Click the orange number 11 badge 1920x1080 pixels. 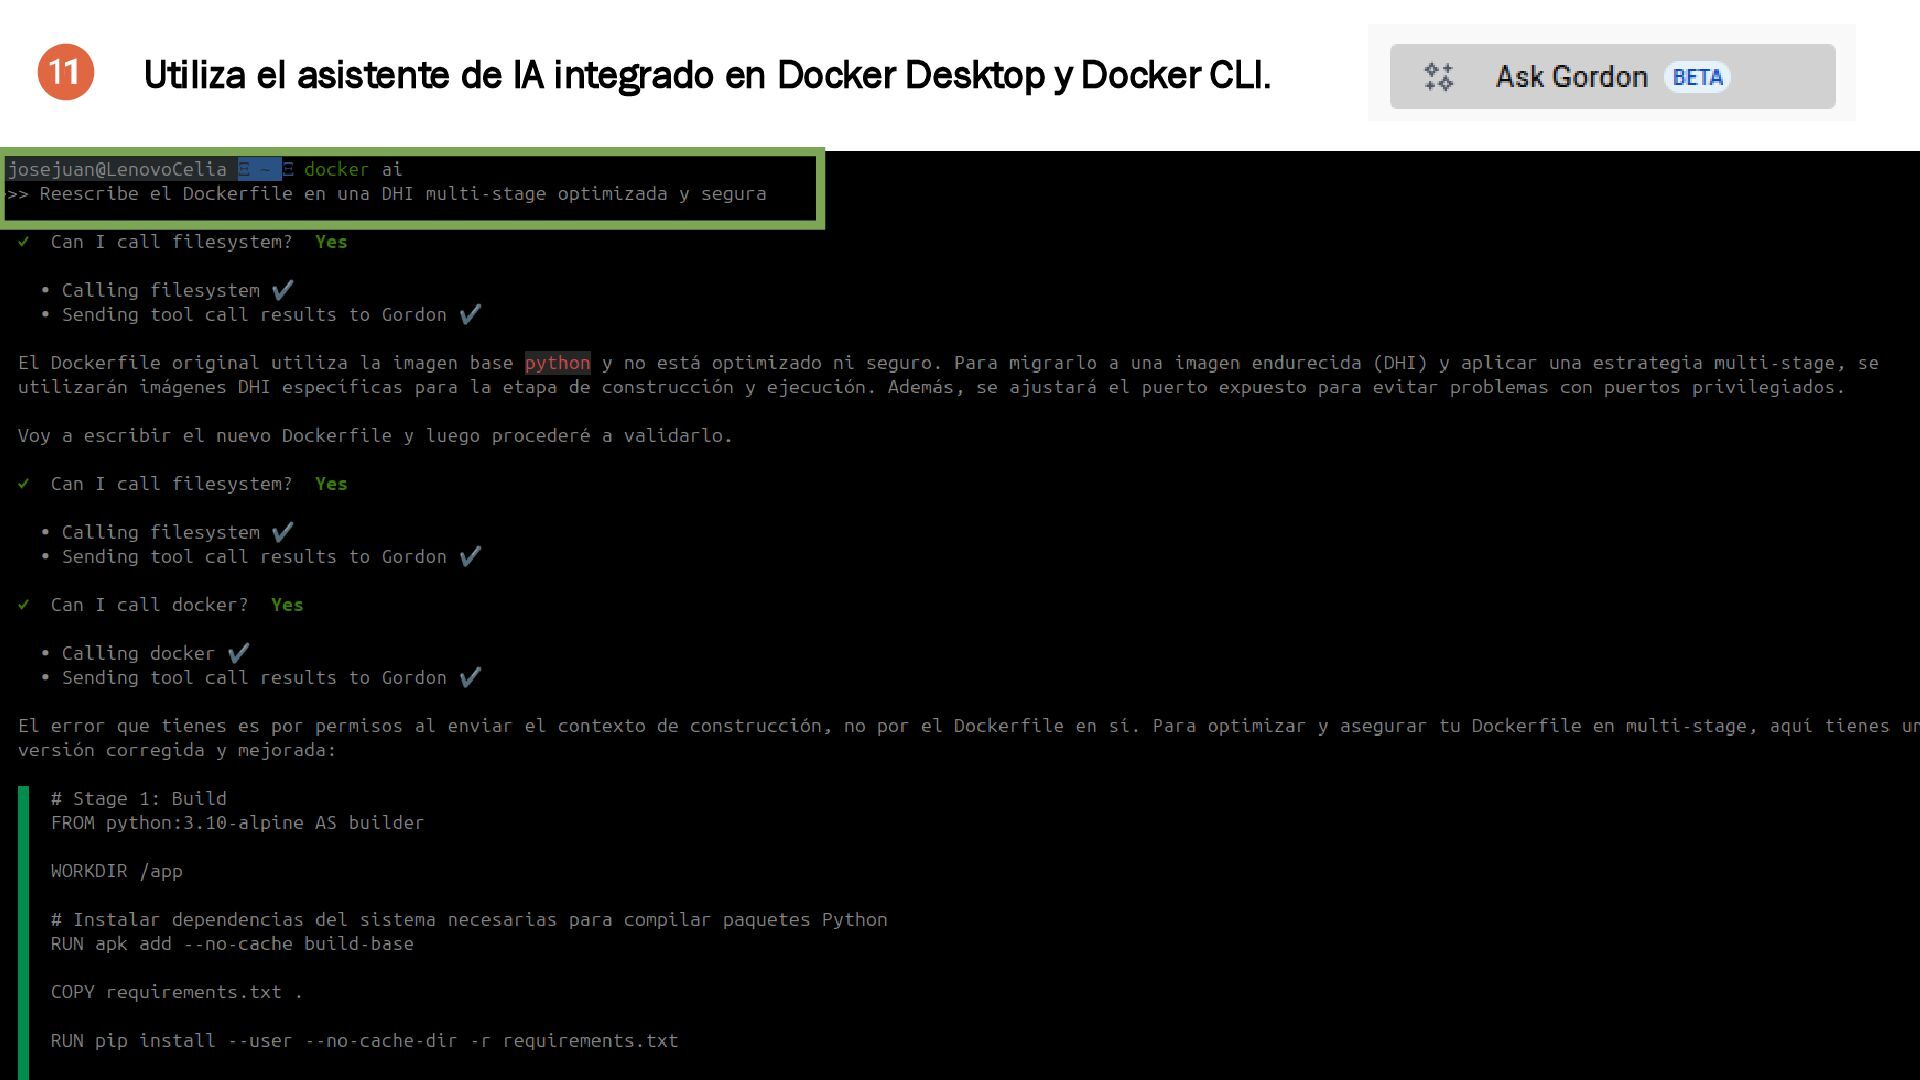[65, 72]
